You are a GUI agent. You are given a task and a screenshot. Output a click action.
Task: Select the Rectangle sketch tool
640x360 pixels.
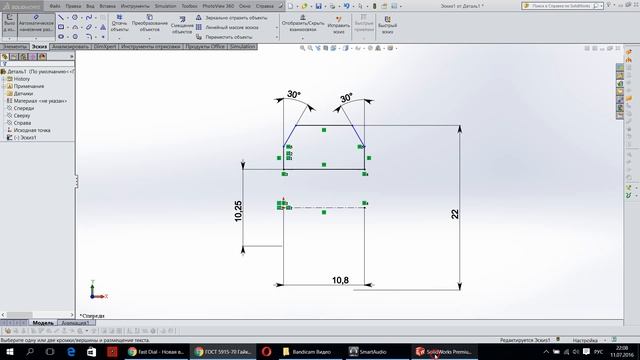coord(61,27)
